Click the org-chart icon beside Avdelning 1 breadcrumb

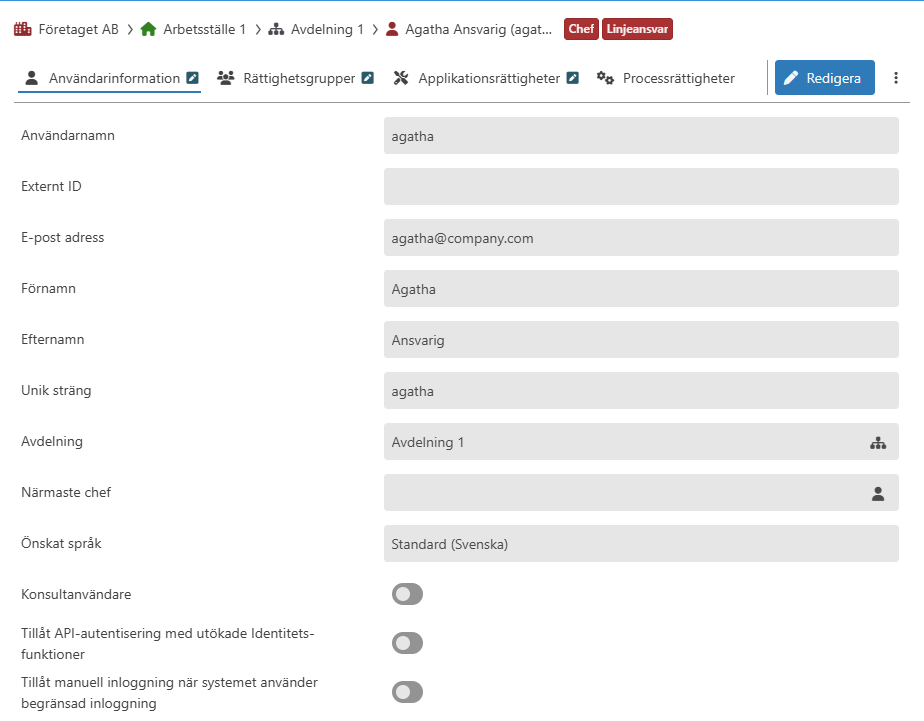(x=276, y=29)
